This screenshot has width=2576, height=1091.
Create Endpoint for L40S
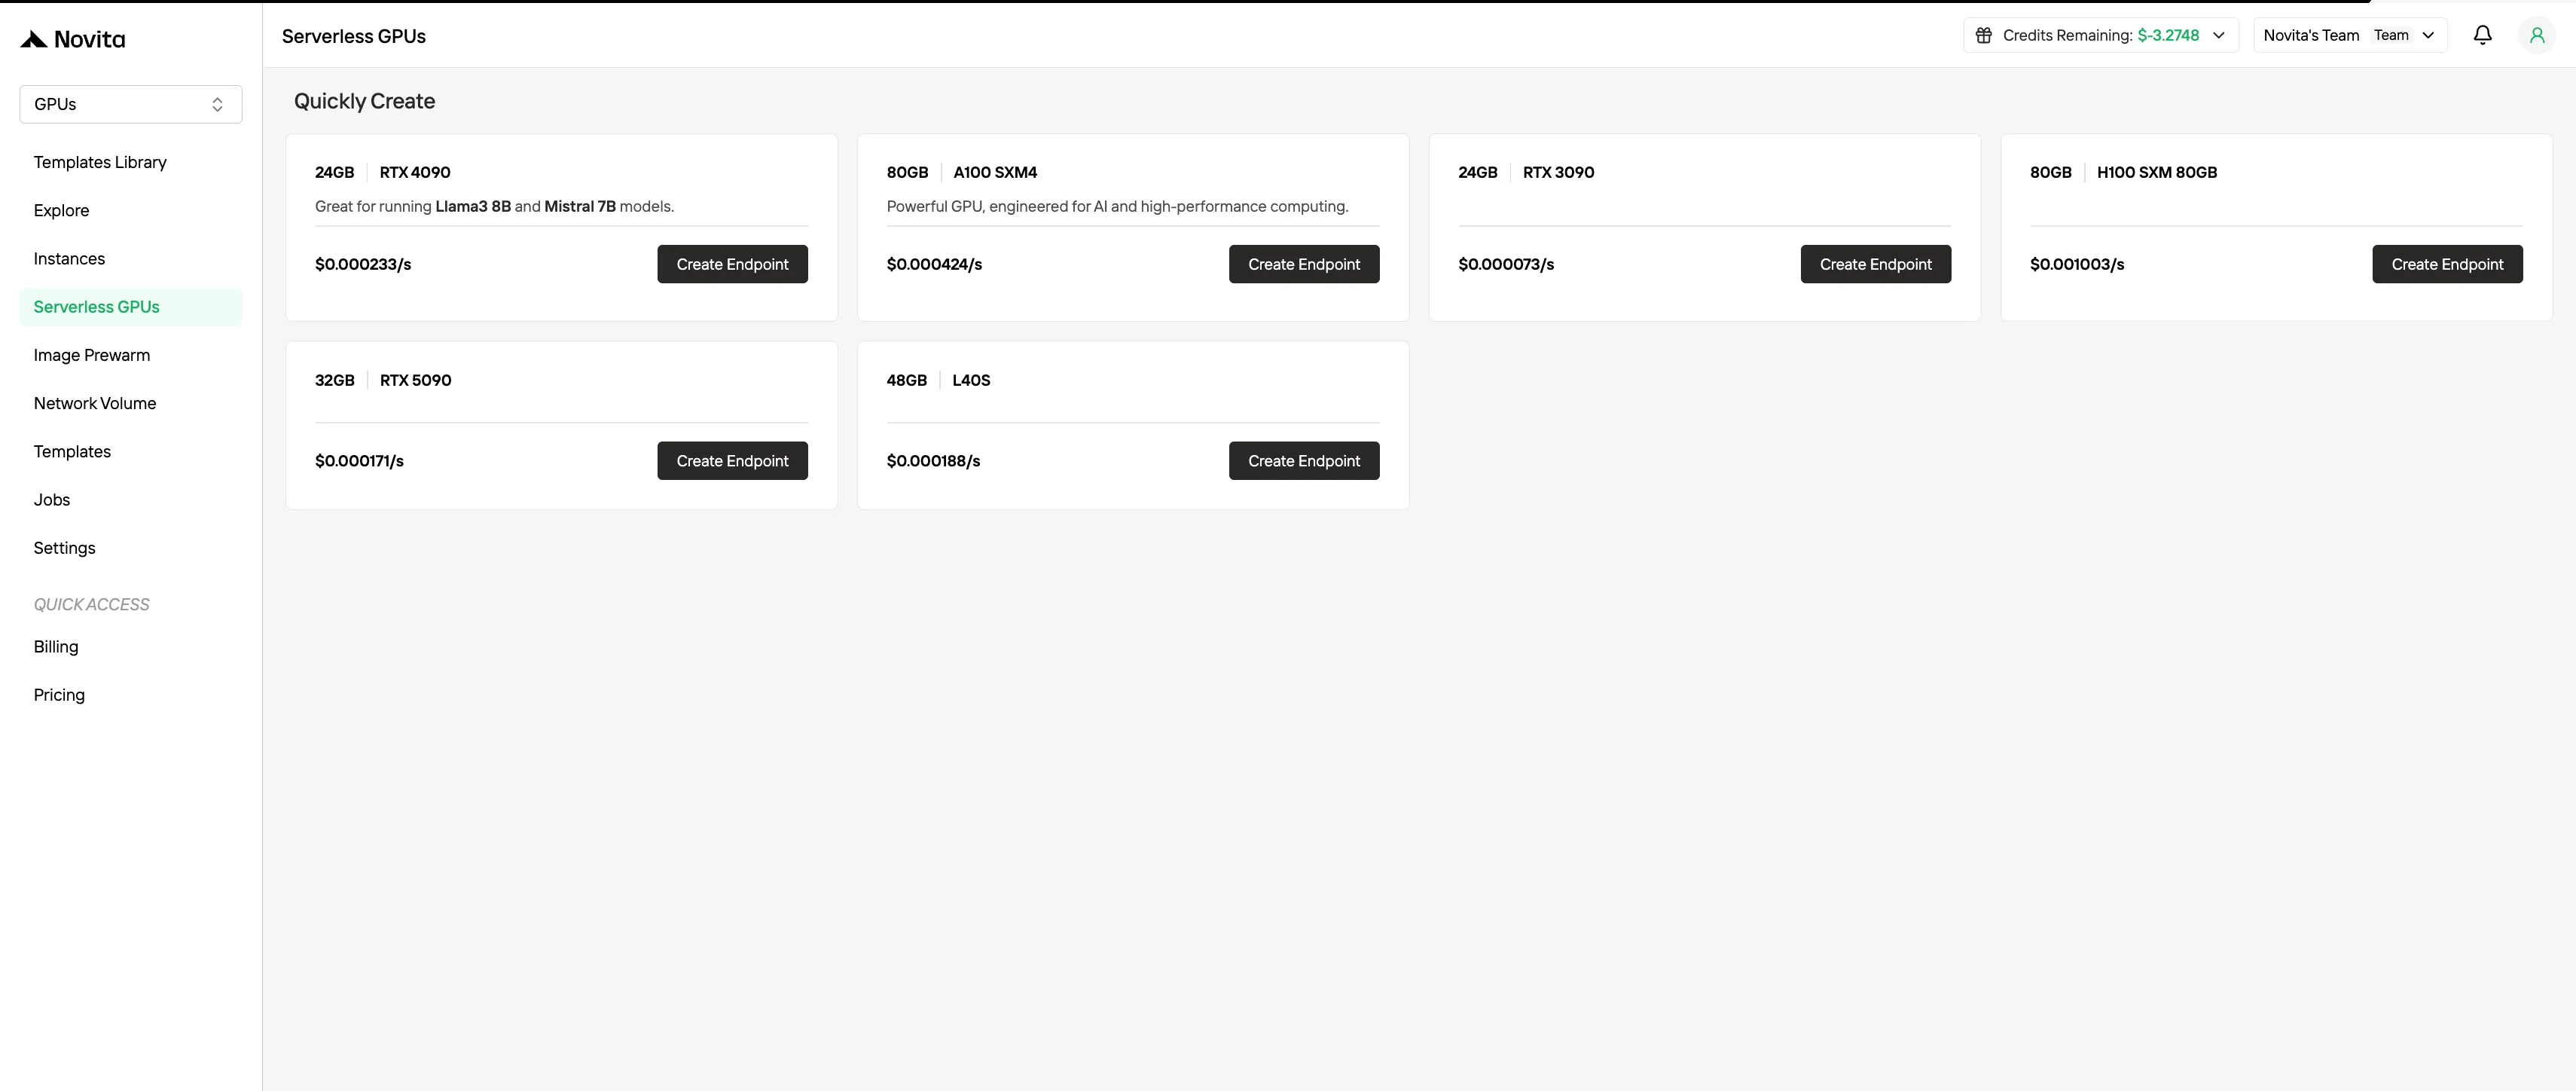tap(1304, 461)
